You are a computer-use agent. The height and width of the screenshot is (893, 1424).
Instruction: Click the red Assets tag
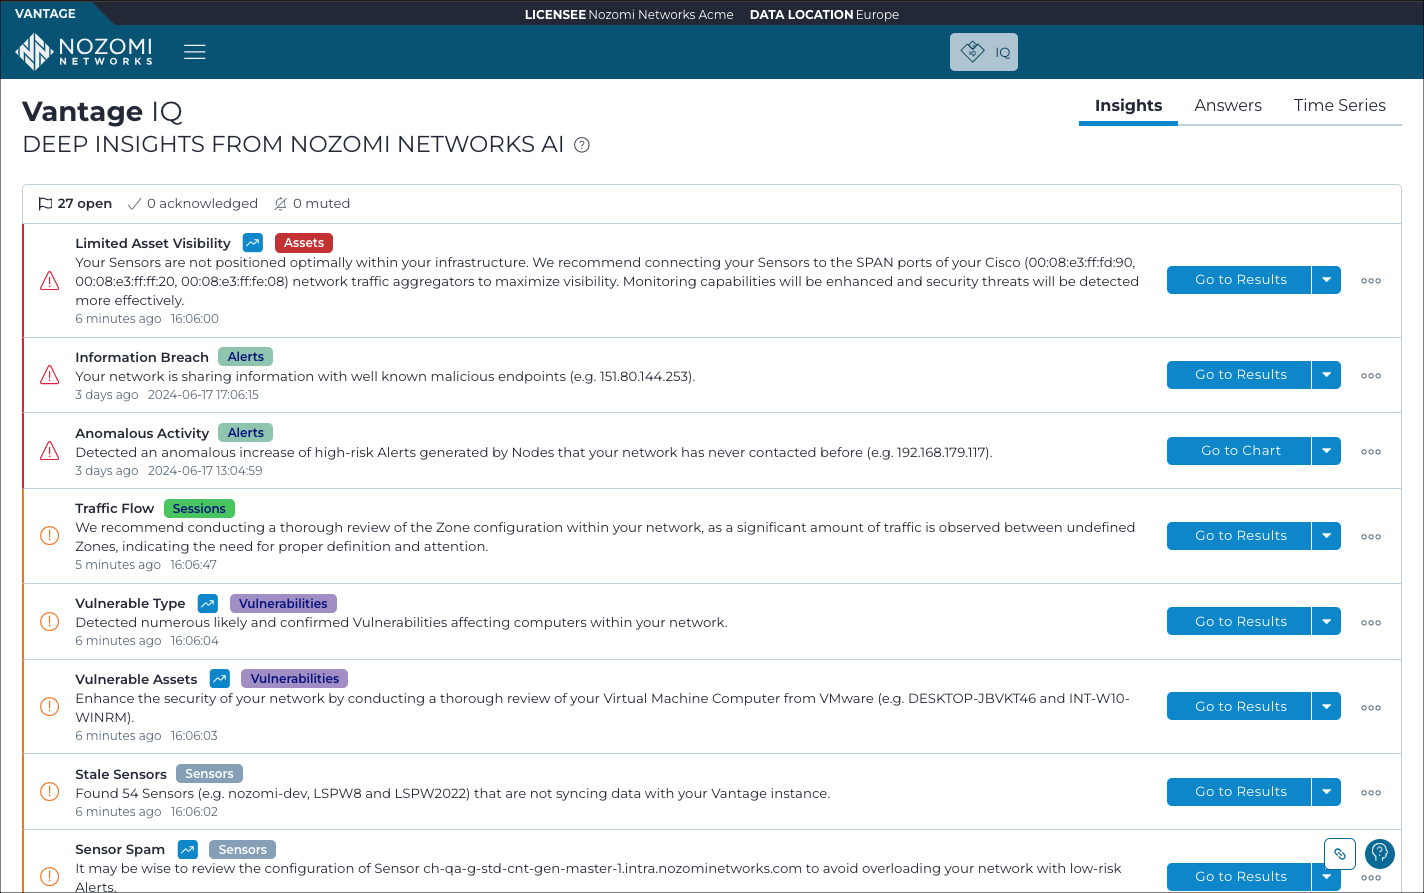(x=304, y=243)
